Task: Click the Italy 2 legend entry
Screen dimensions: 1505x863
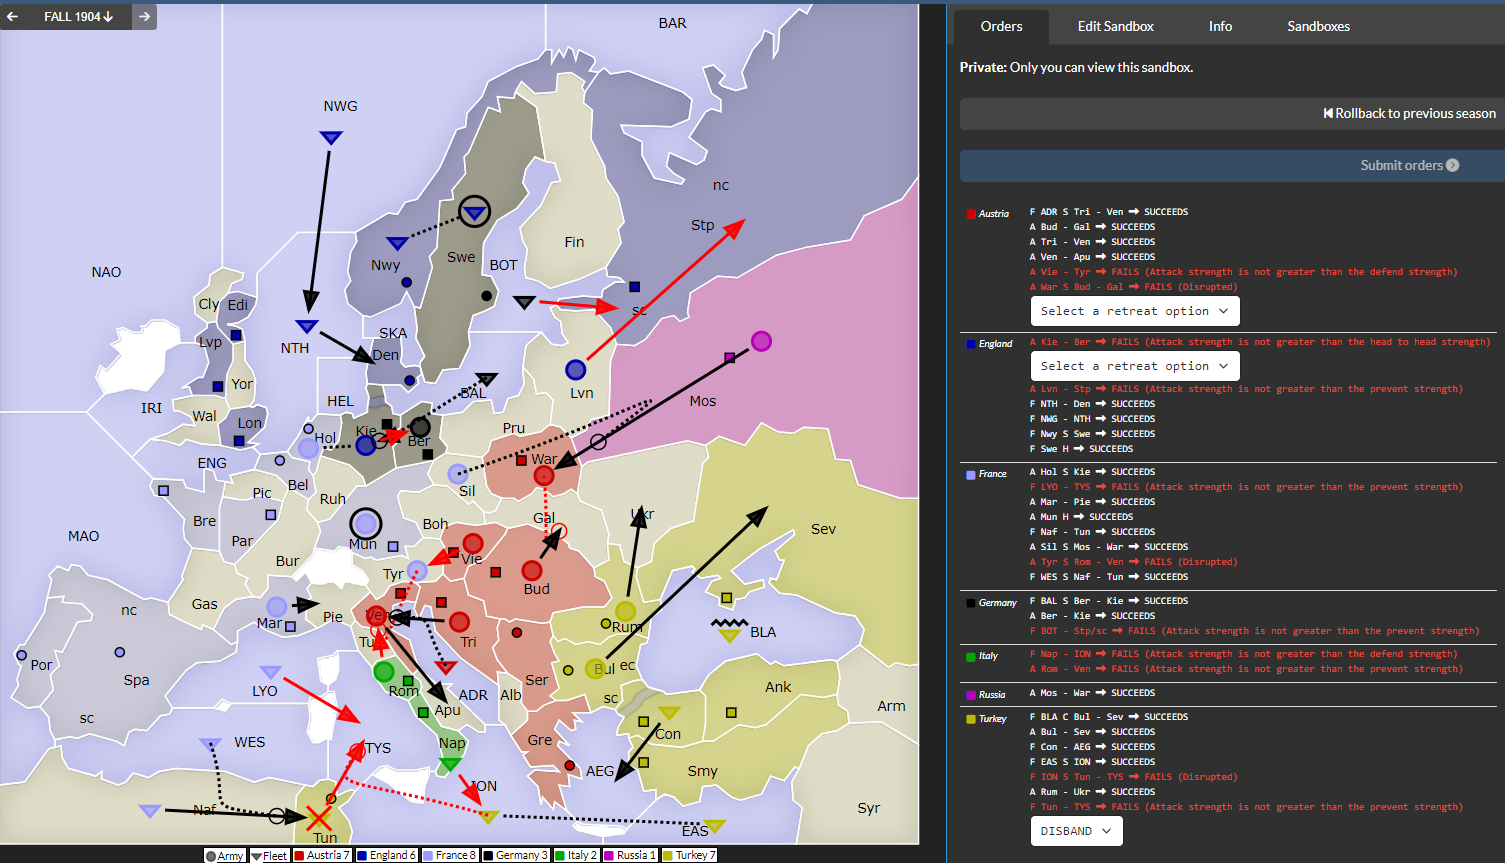Action: pos(576,855)
